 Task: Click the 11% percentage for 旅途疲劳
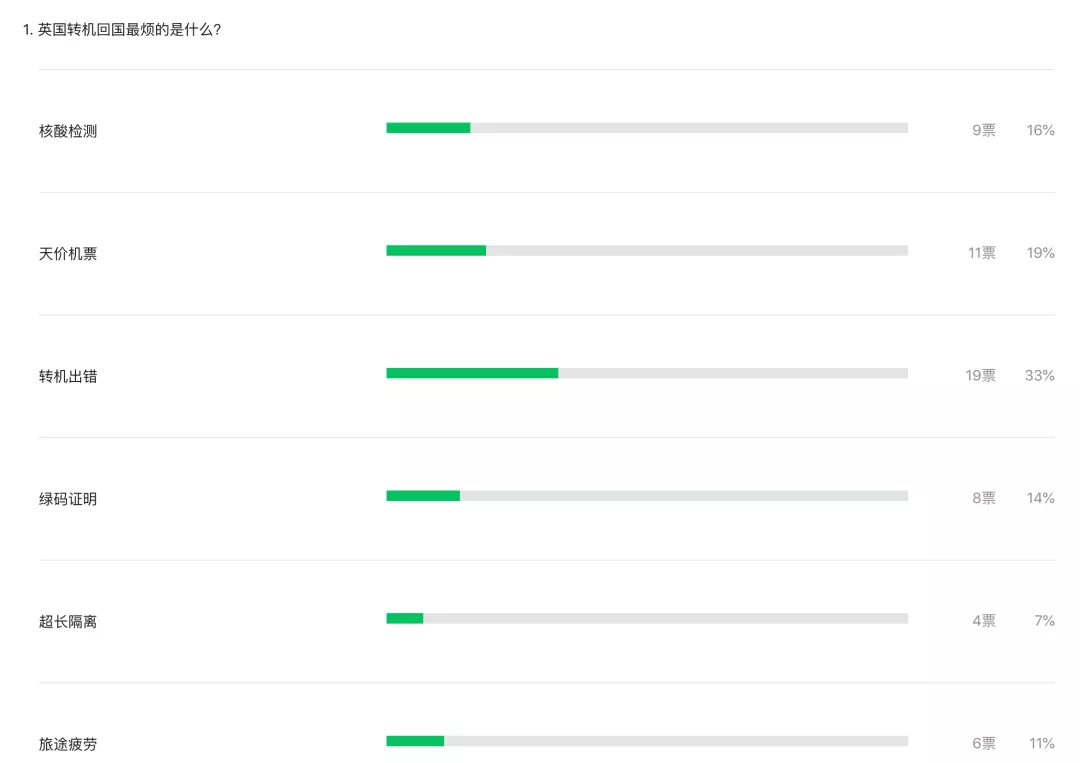coord(1041,744)
